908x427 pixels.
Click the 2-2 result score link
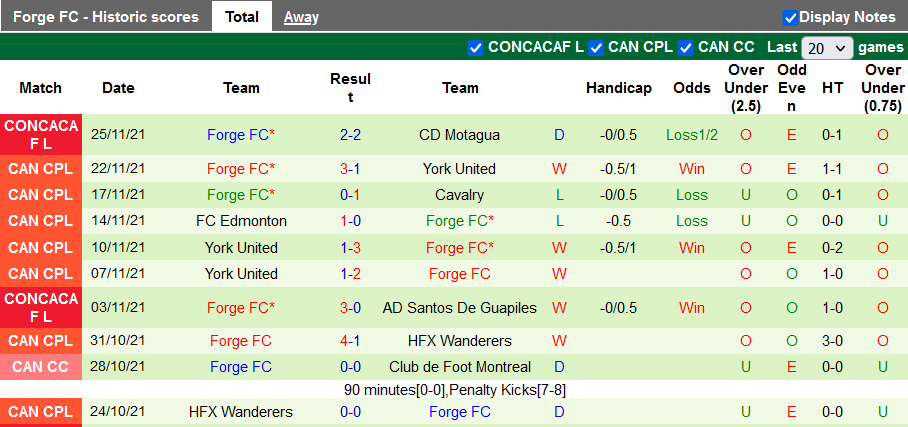click(x=350, y=135)
